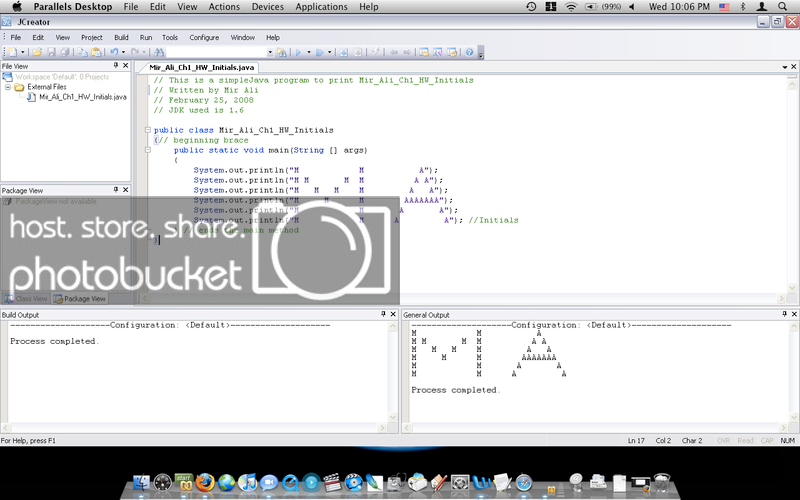
Task: Click inside the toolbar search text field
Action: [x=216, y=52]
